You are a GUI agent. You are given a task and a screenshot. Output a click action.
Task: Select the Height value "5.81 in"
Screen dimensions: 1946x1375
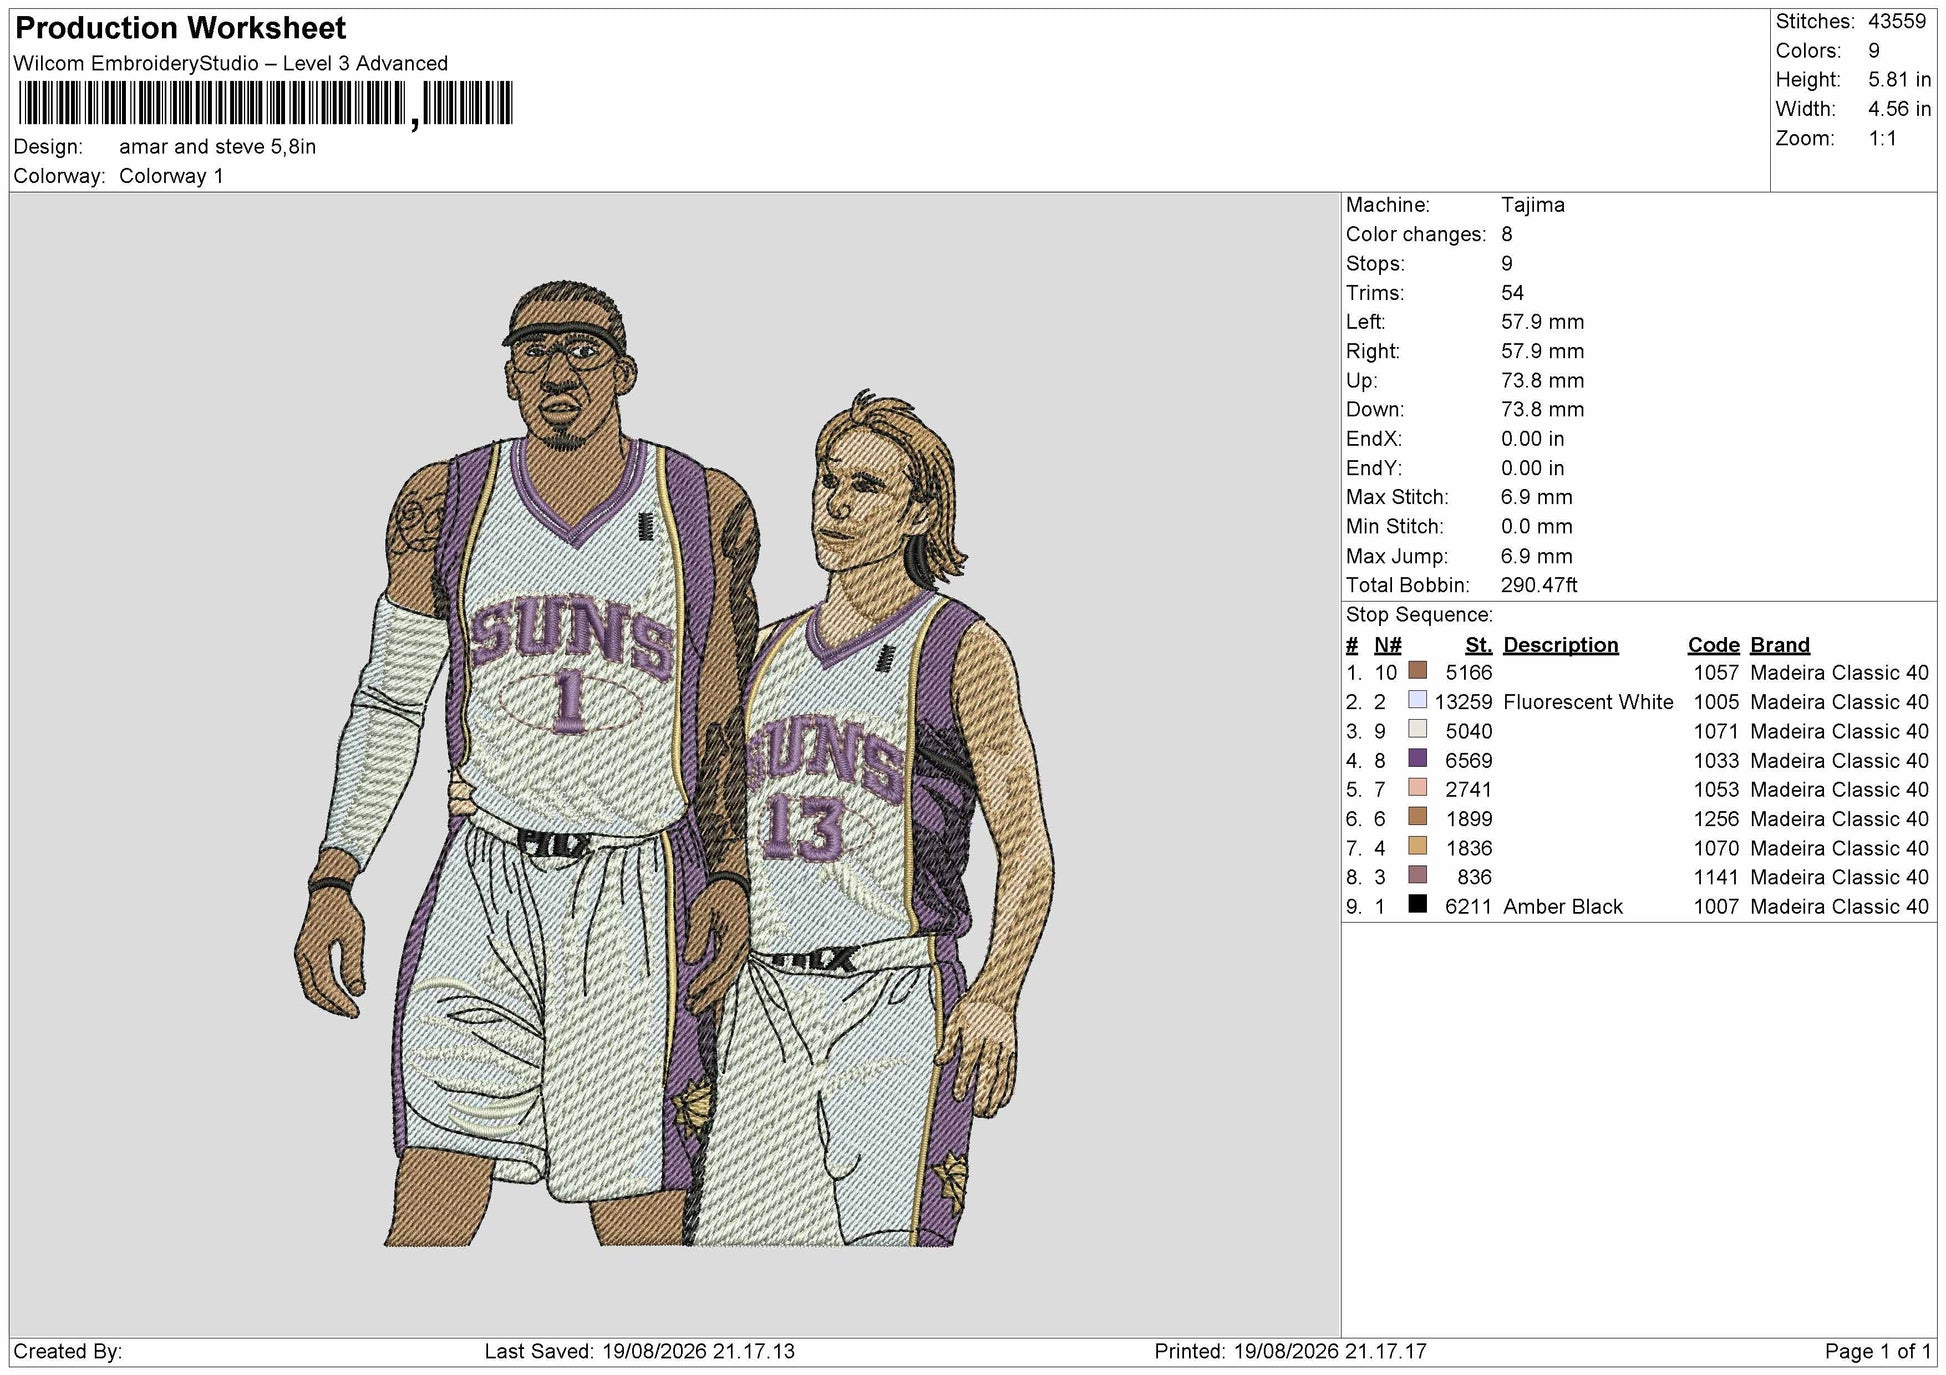[1899, 80]
